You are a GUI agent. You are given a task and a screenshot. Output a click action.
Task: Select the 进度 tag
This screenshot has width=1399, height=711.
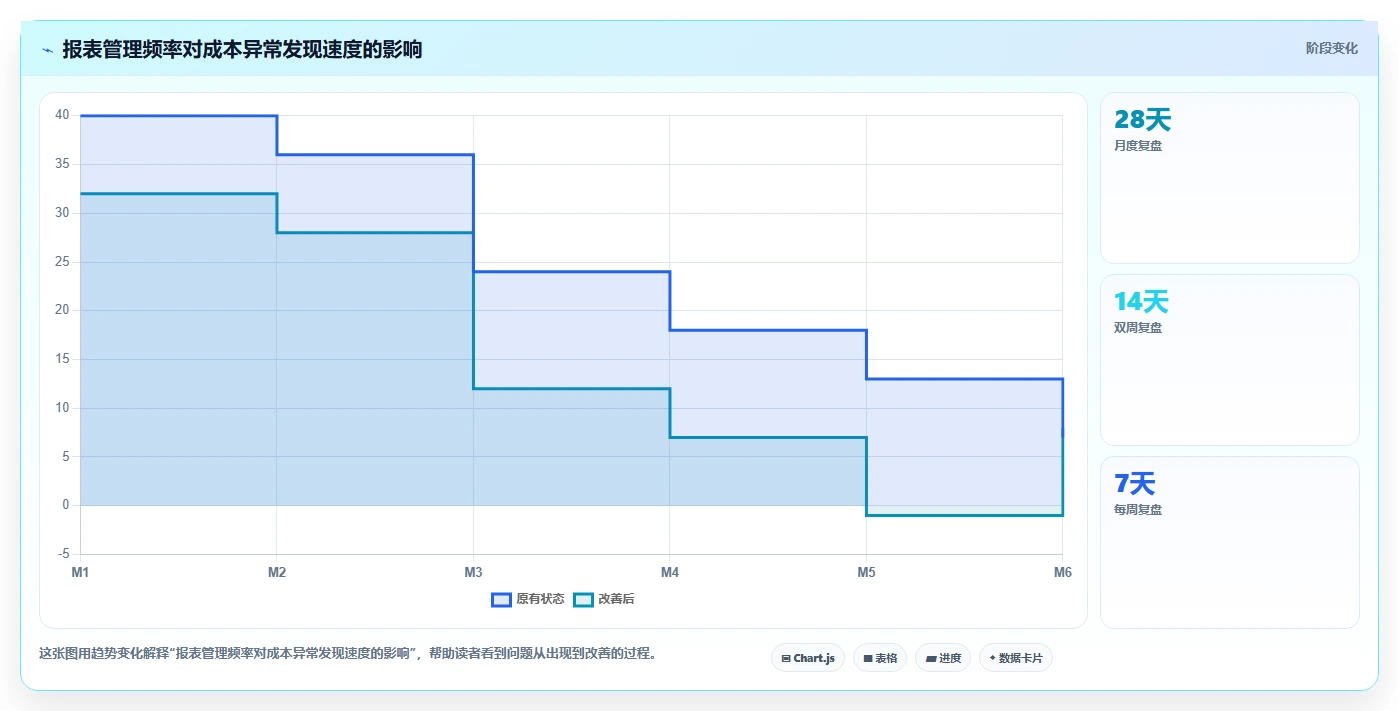tap(943, 658)
